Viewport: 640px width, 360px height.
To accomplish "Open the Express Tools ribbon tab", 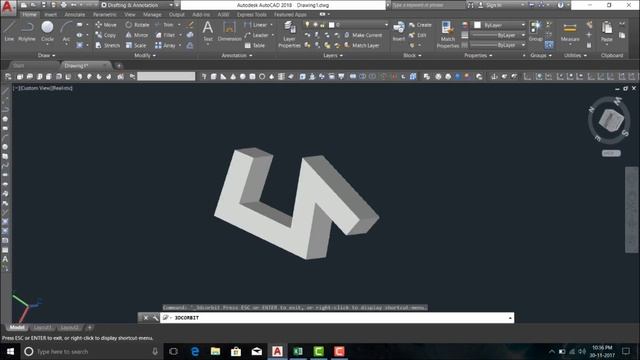I will [251, 14].
